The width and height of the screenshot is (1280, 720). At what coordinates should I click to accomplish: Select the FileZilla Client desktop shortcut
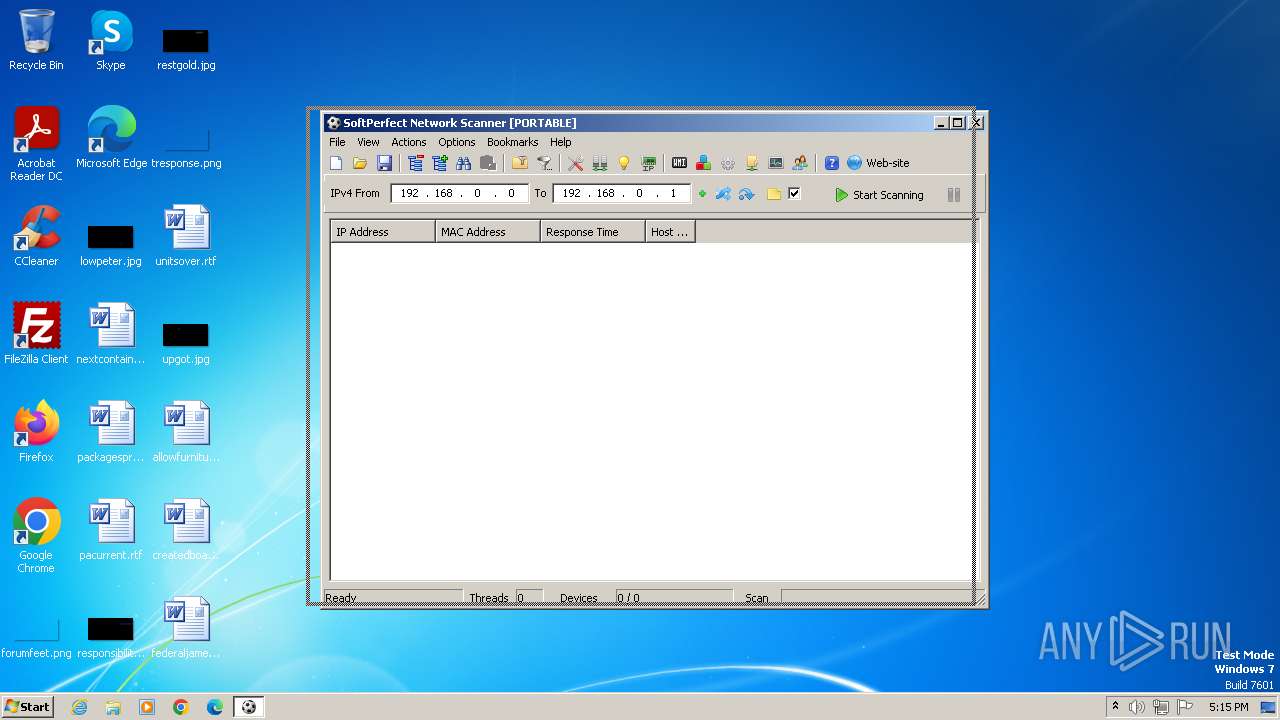click(36, 334)
